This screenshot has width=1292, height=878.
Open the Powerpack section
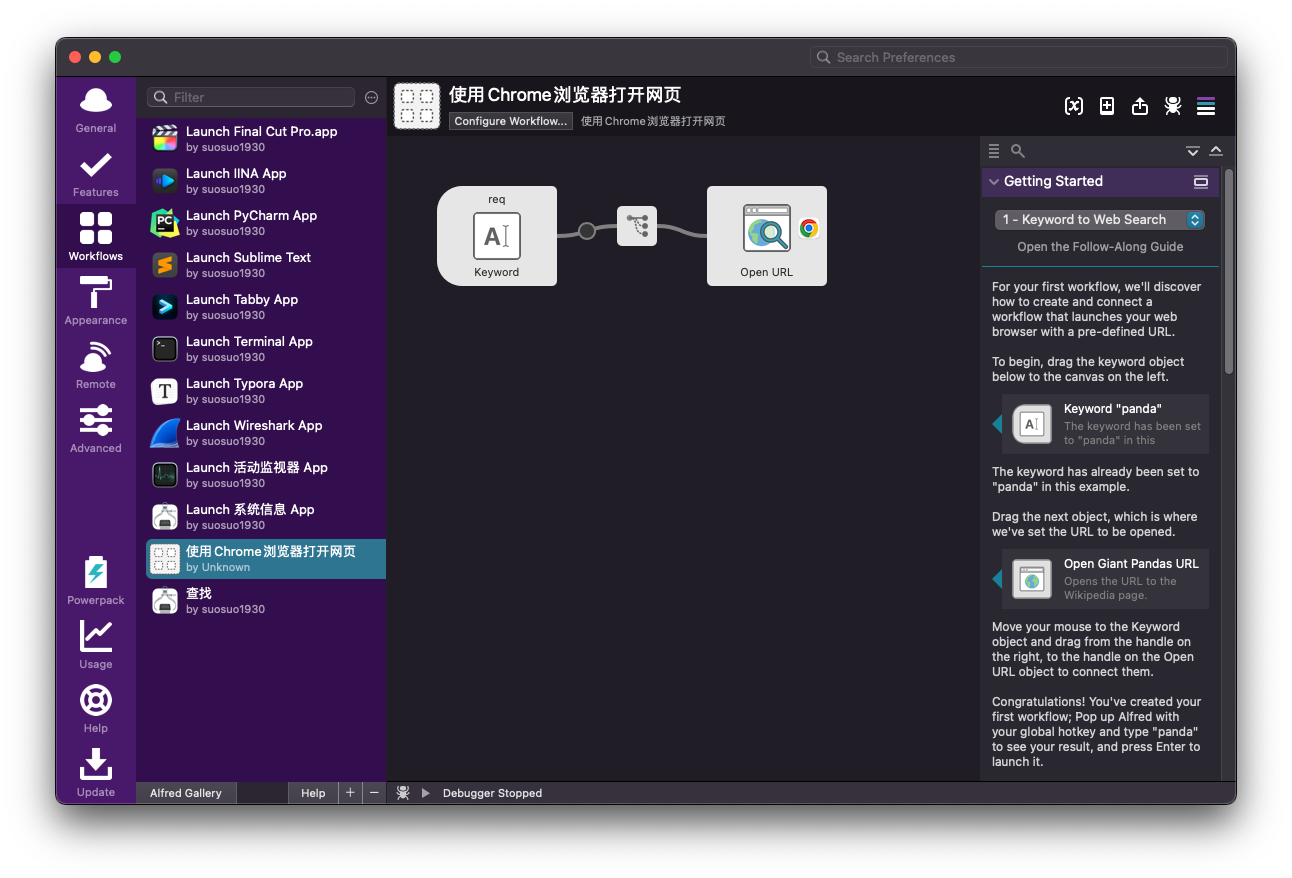coord(96,582)
